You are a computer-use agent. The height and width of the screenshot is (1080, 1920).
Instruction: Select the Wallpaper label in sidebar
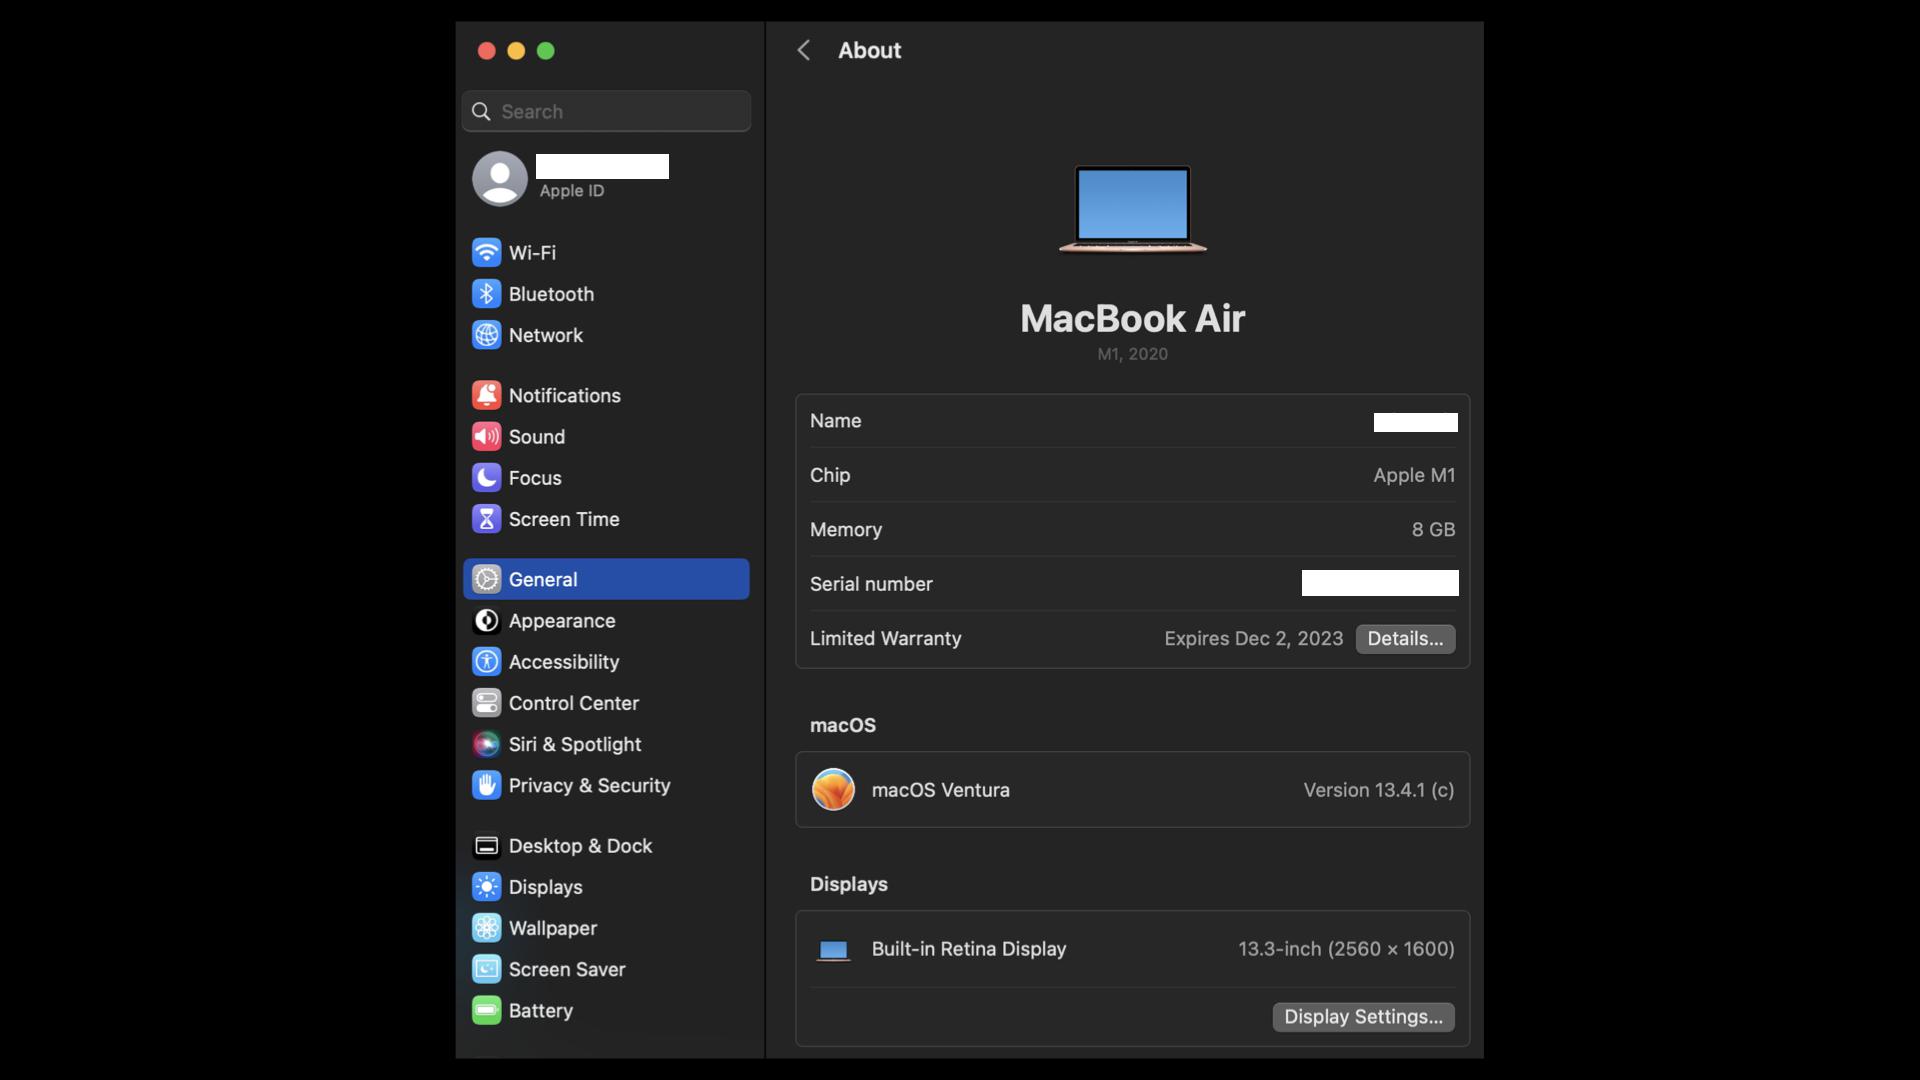552,928
